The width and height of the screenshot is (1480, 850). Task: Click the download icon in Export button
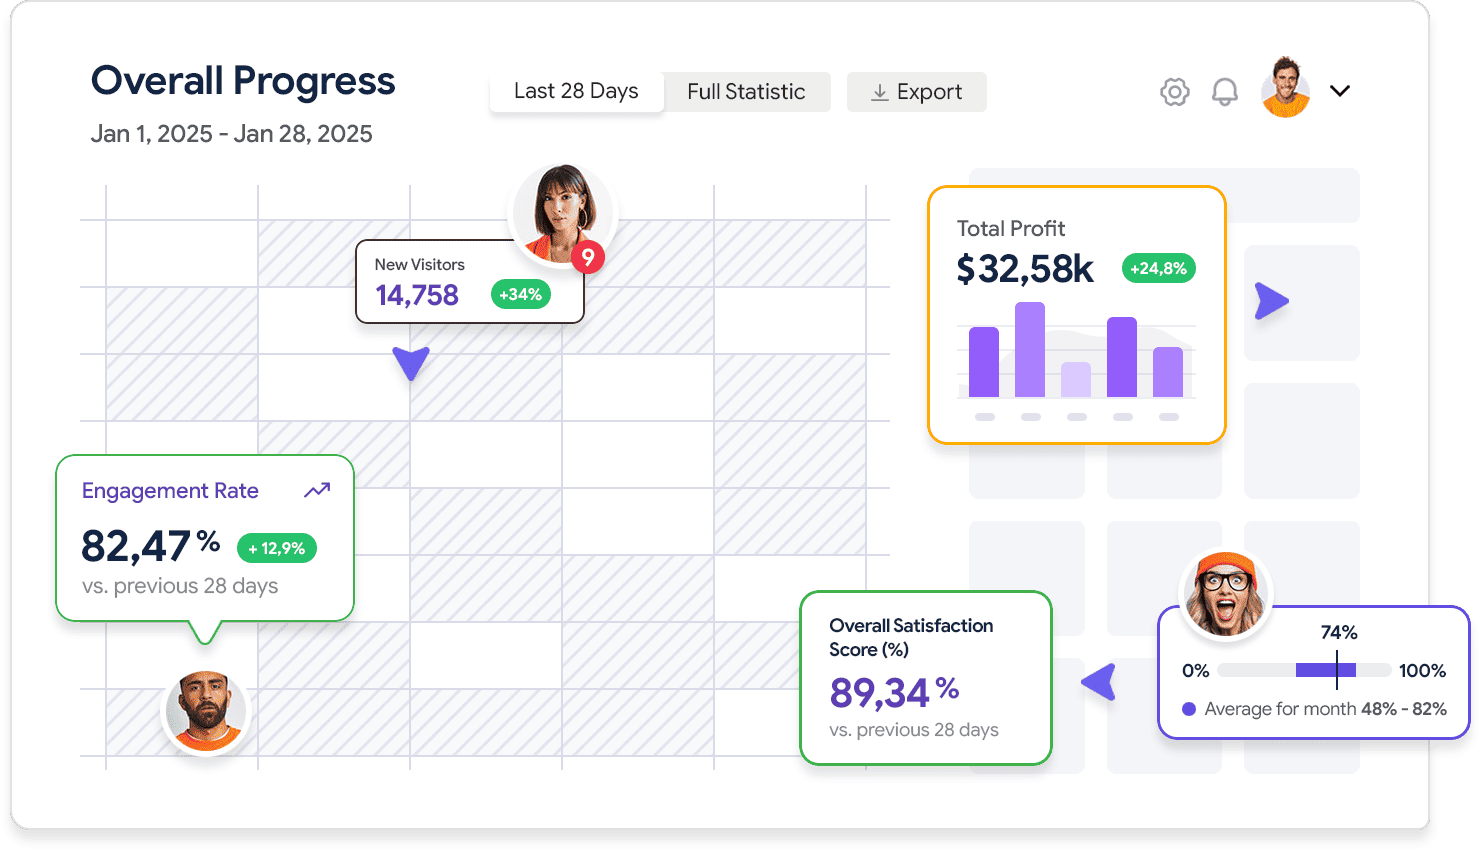(879, 92)
